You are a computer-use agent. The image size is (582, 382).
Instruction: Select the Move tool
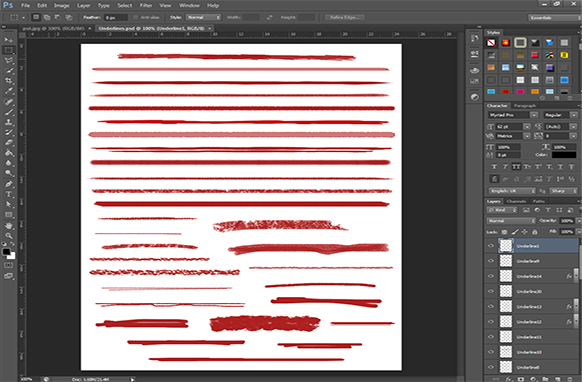click(x=8, y=40)
